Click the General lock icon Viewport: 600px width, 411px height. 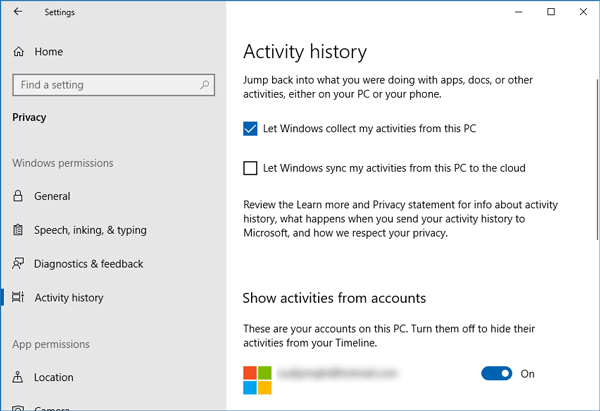pos(18,196)
